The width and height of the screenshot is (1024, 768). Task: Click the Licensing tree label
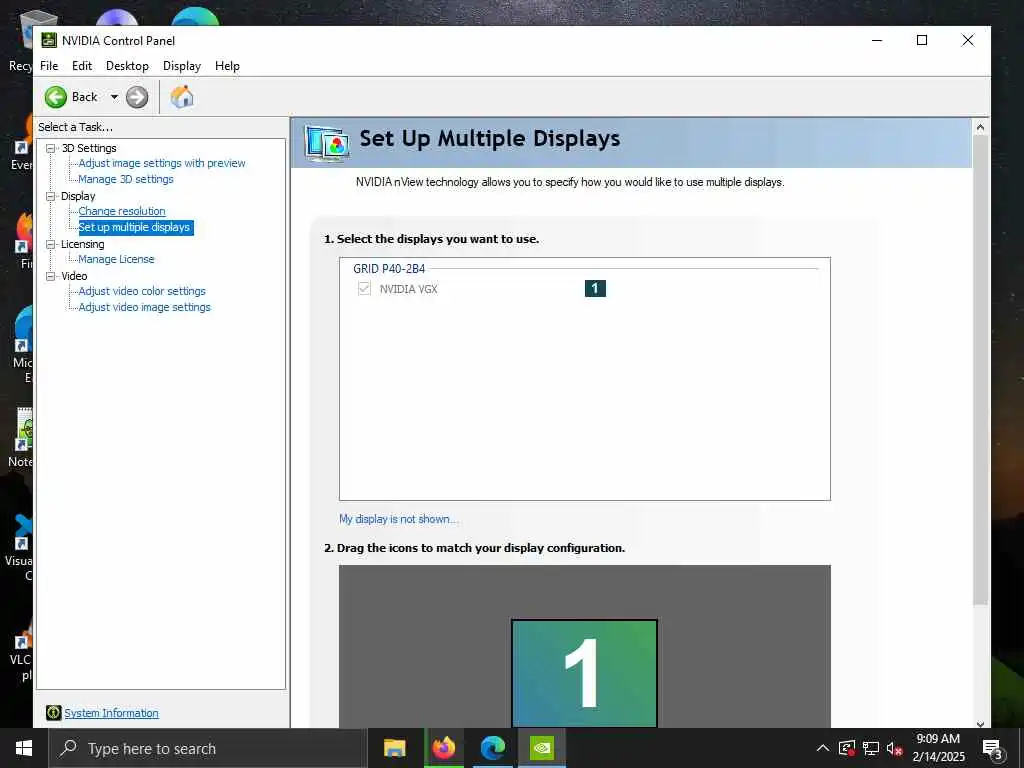(x=82, y=244)
